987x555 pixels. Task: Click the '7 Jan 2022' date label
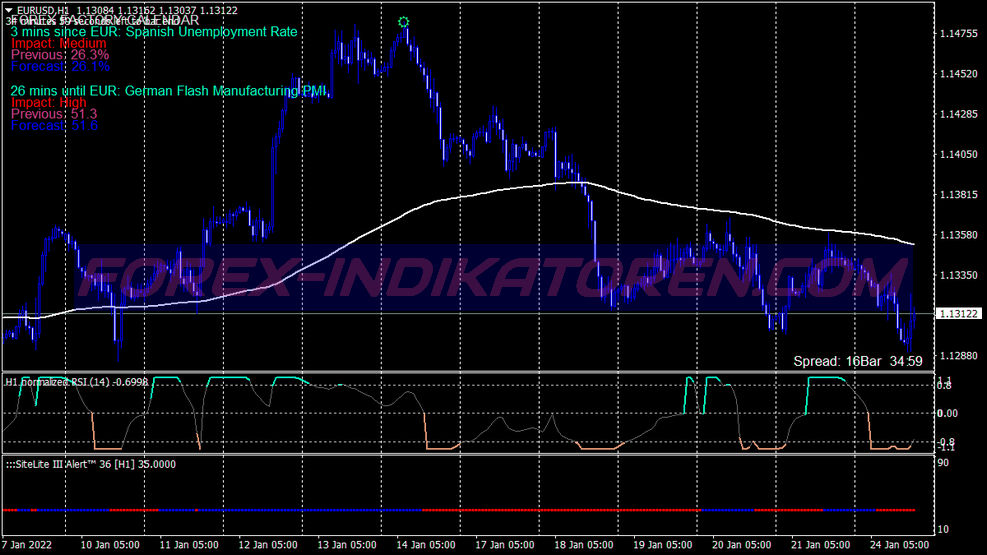pyautogui.click(x=27, y=544)
